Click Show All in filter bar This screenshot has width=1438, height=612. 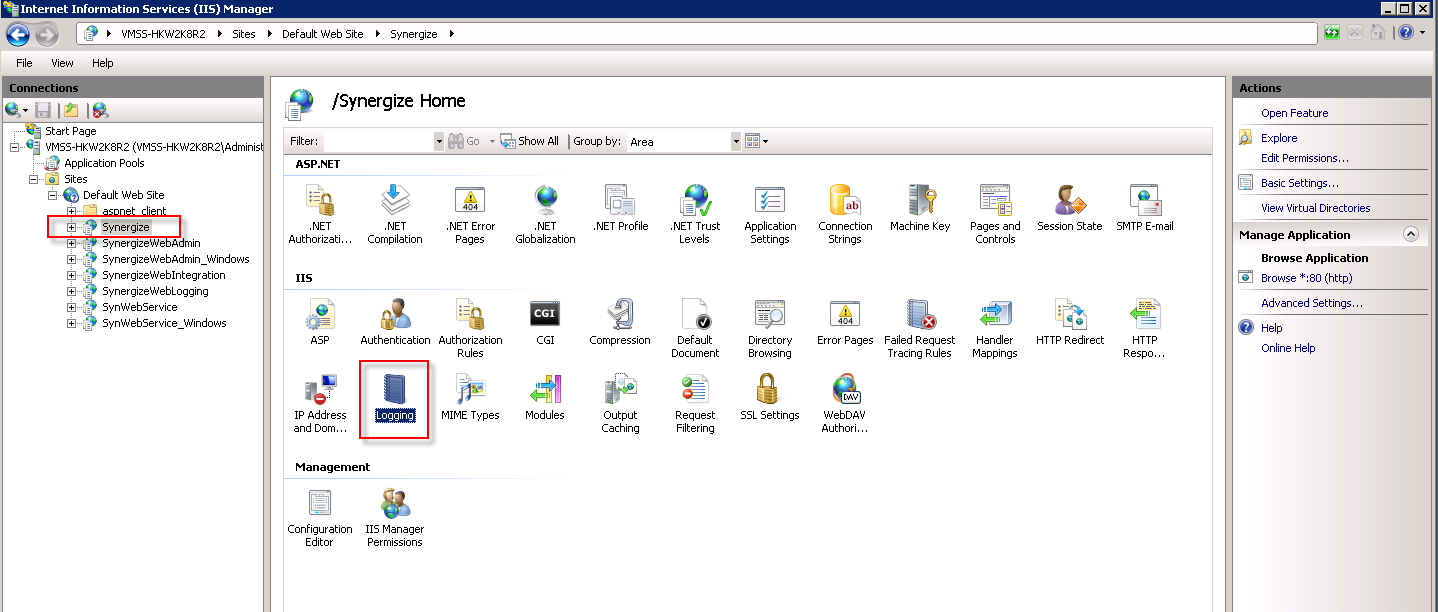pos(529,141)
